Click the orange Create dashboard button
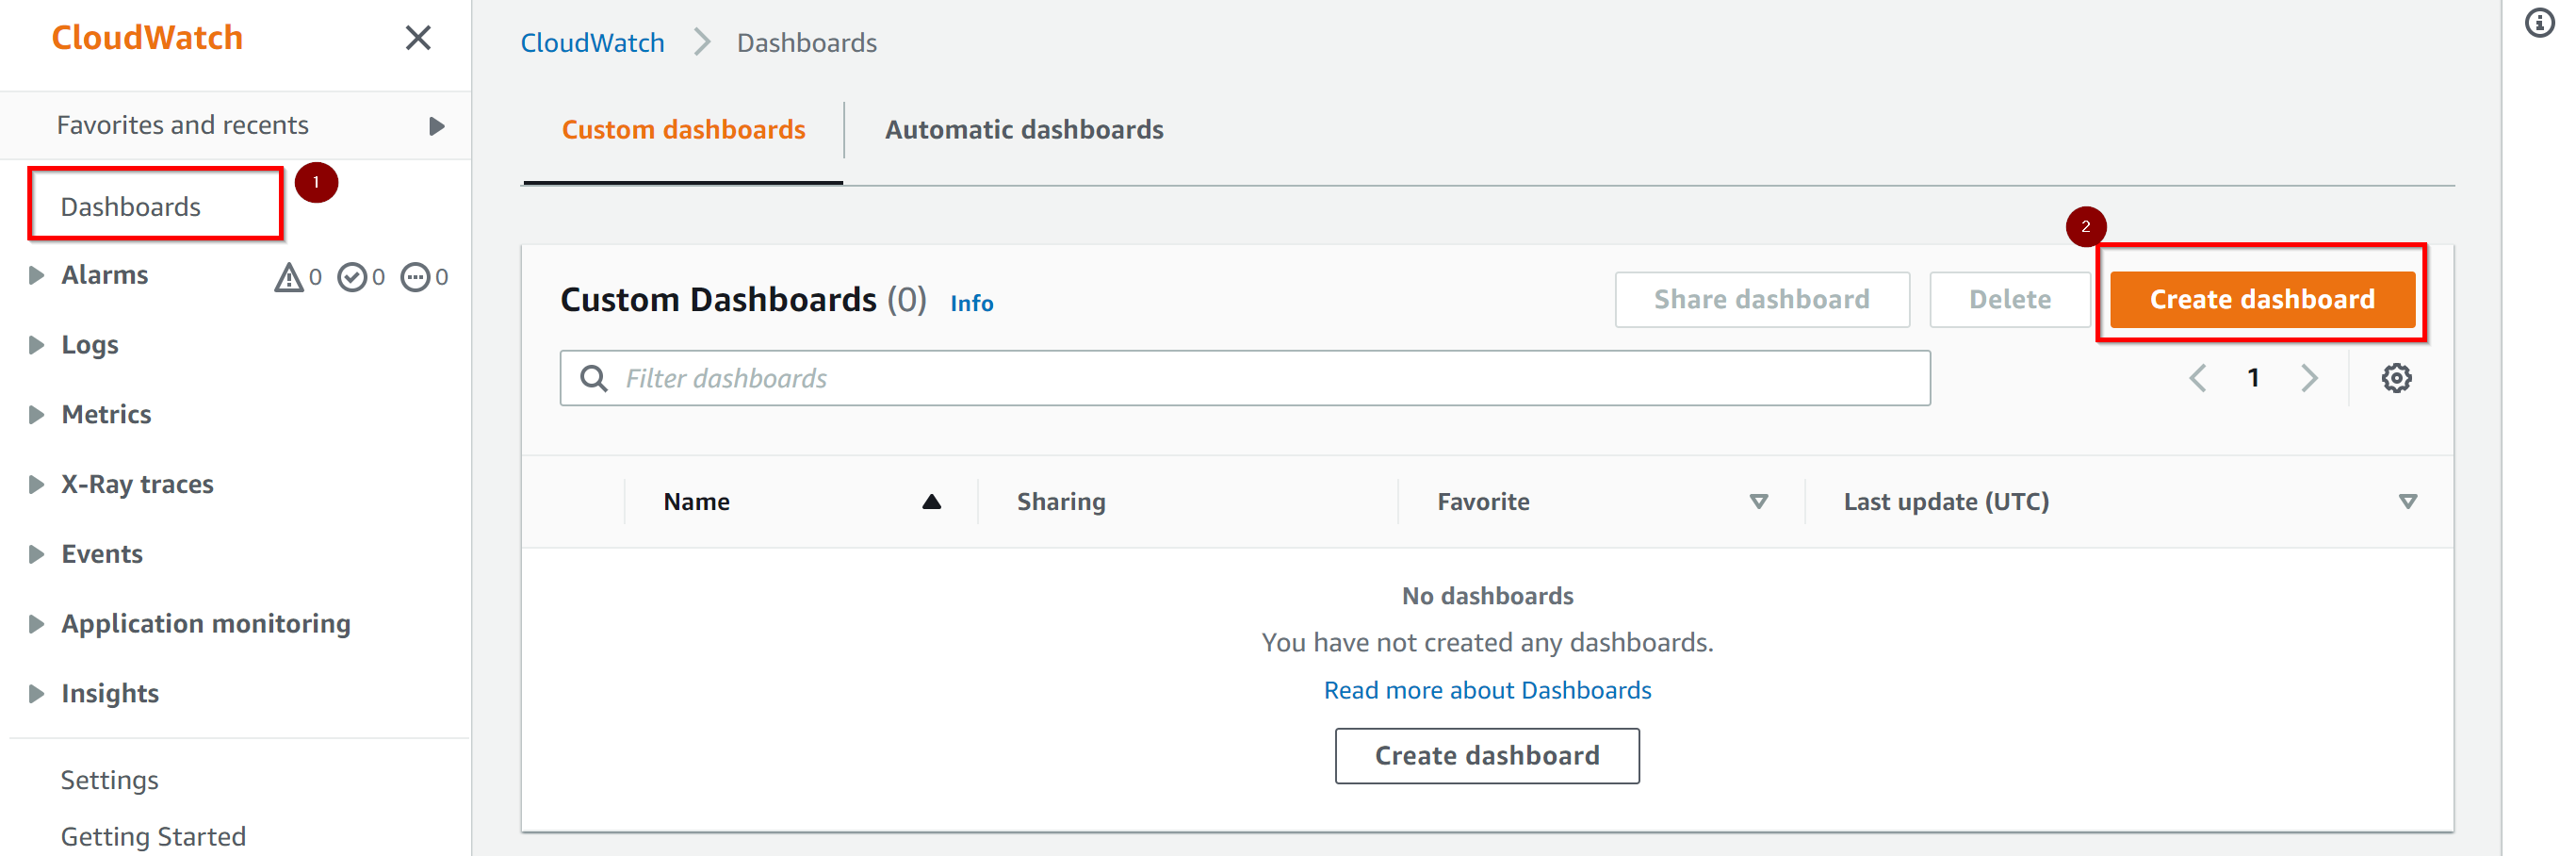2576x856 pixels. tap(2262, 299)
